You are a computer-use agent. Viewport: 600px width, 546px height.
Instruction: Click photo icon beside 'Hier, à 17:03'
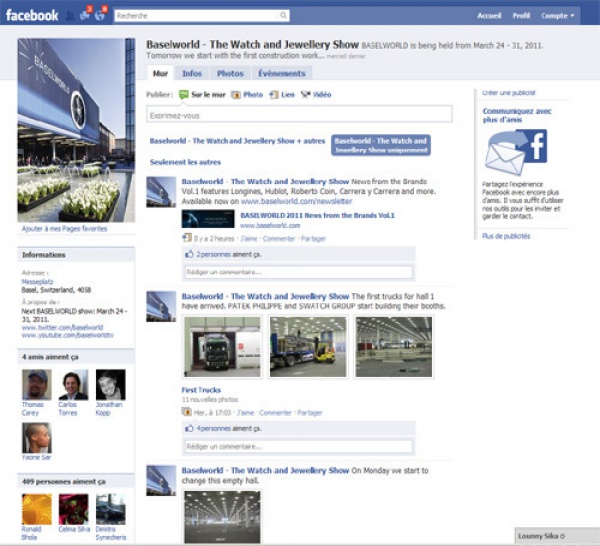pos(187,412)
